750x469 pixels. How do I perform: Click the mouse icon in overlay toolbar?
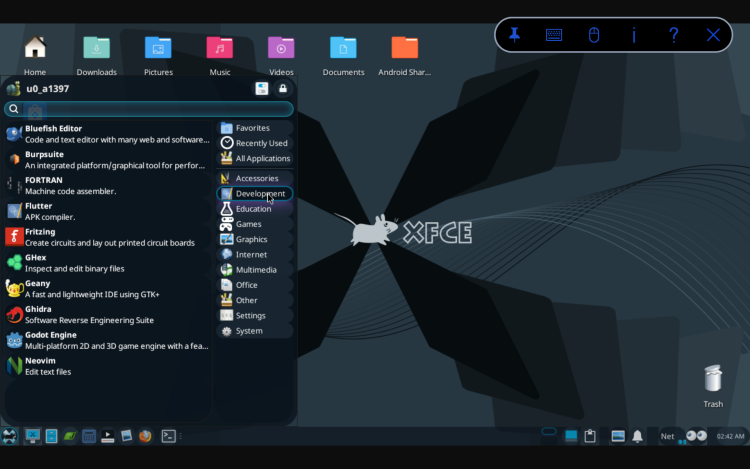pos(594,35)
